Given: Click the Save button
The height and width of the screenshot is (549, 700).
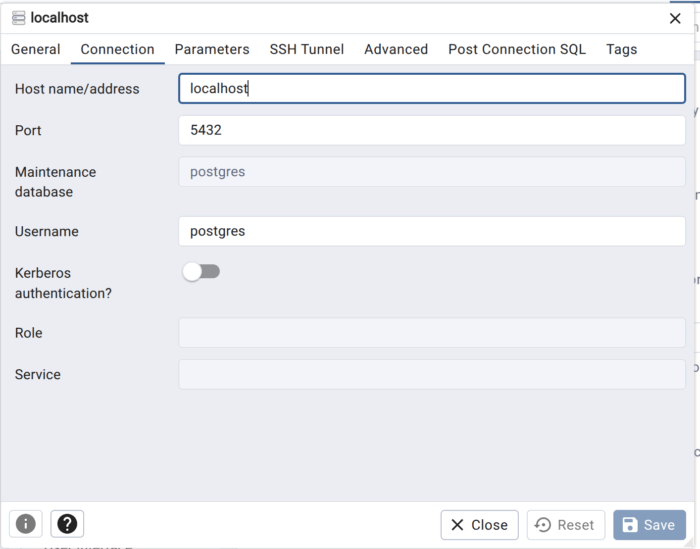Looking at the screenshot, I should tap(649, 525).
